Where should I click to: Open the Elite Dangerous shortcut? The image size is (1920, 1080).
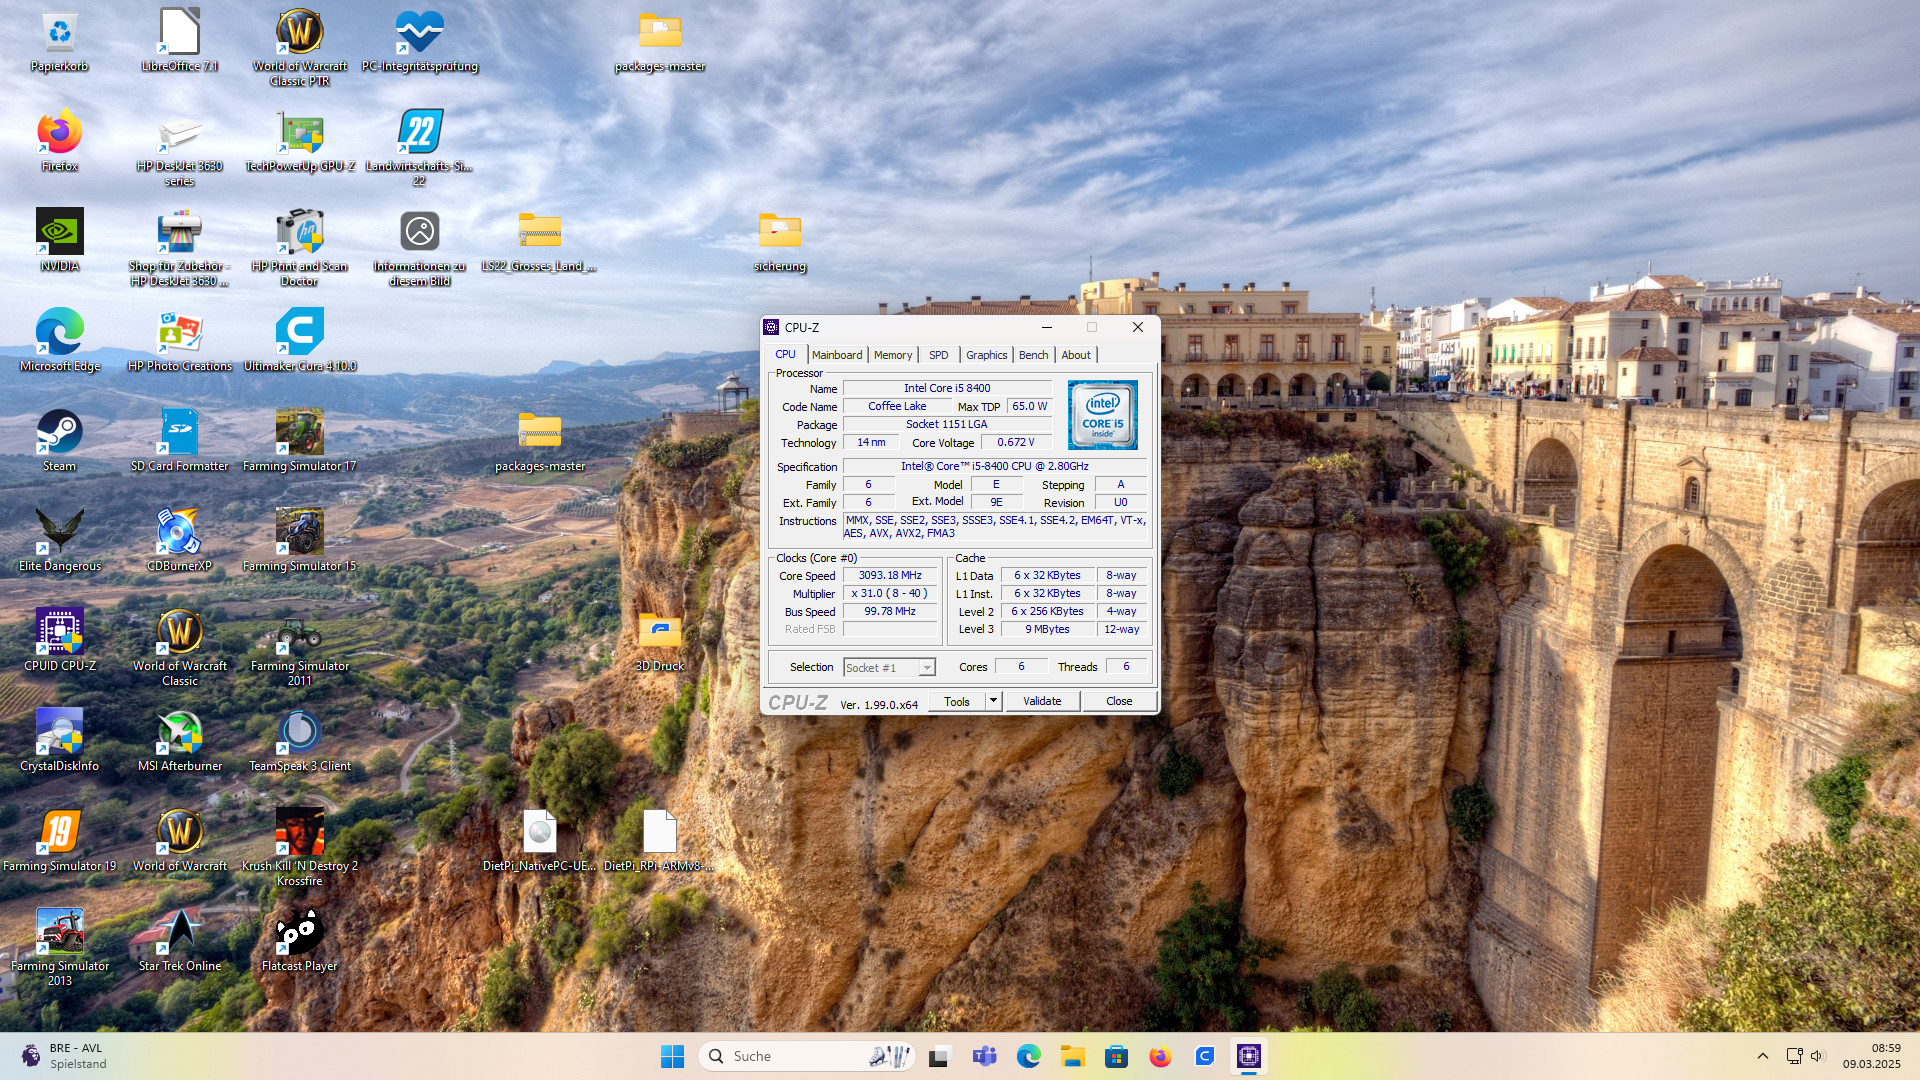click(x=59, y=534)
